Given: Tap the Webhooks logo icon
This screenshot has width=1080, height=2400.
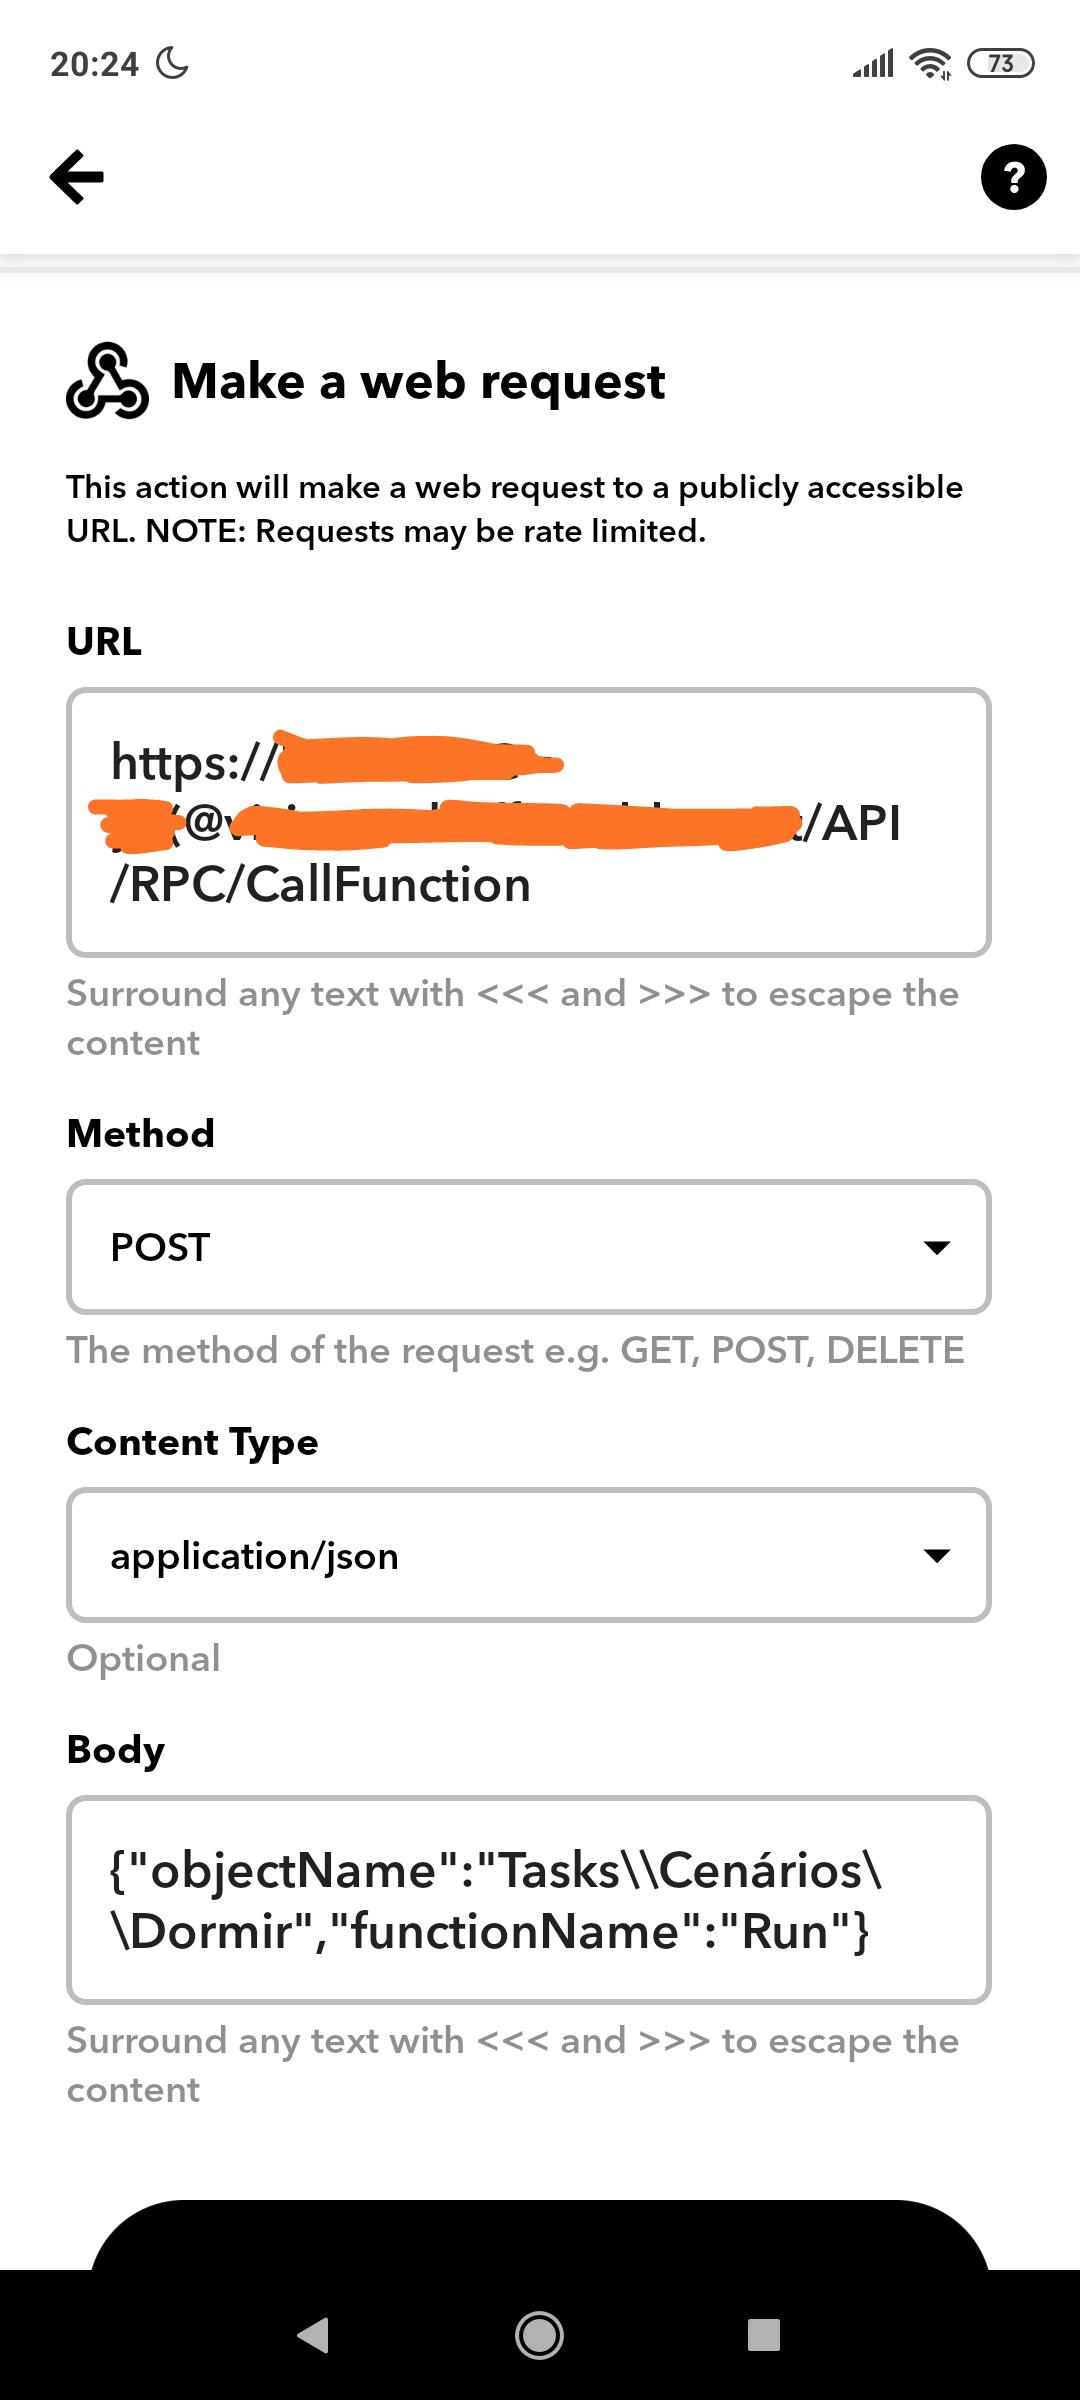Looking at the screenshot, I should [x=107, y=381].
